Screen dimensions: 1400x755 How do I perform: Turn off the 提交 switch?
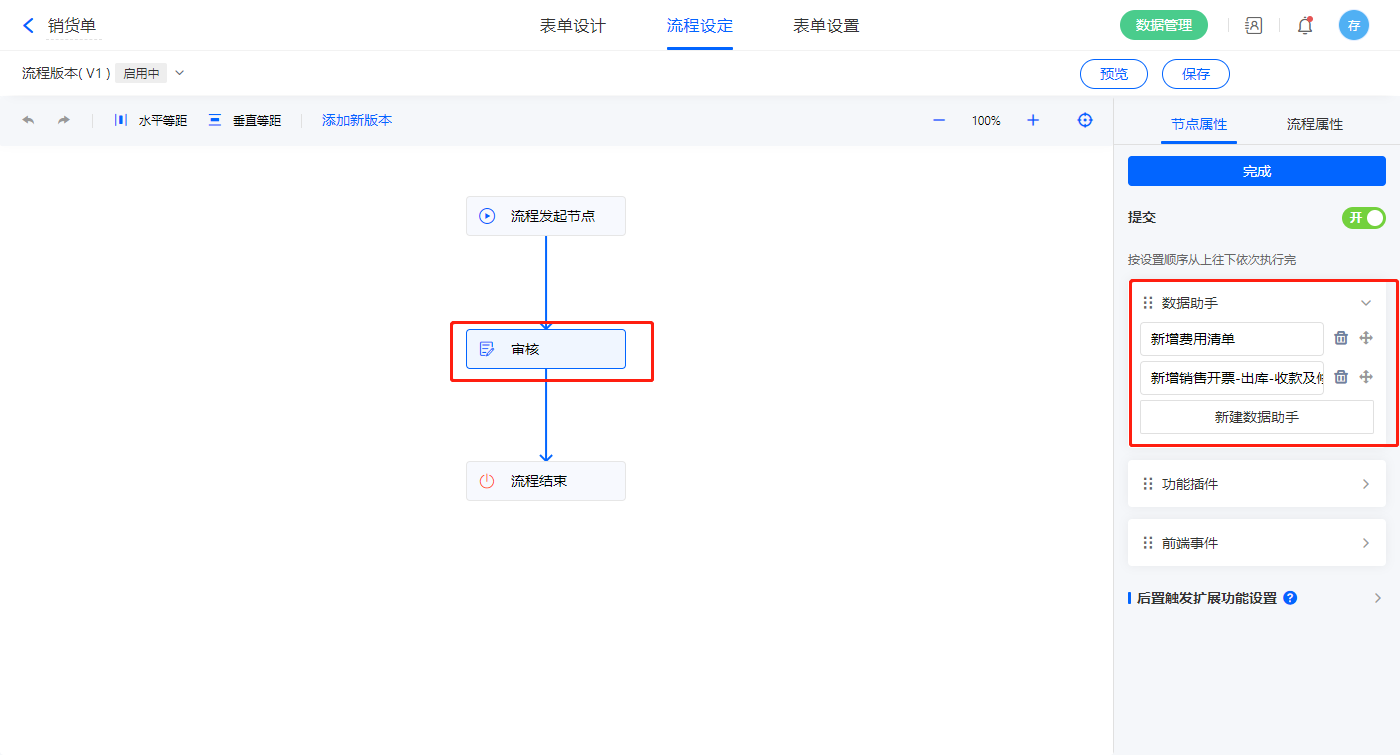tap(1363, 218)
